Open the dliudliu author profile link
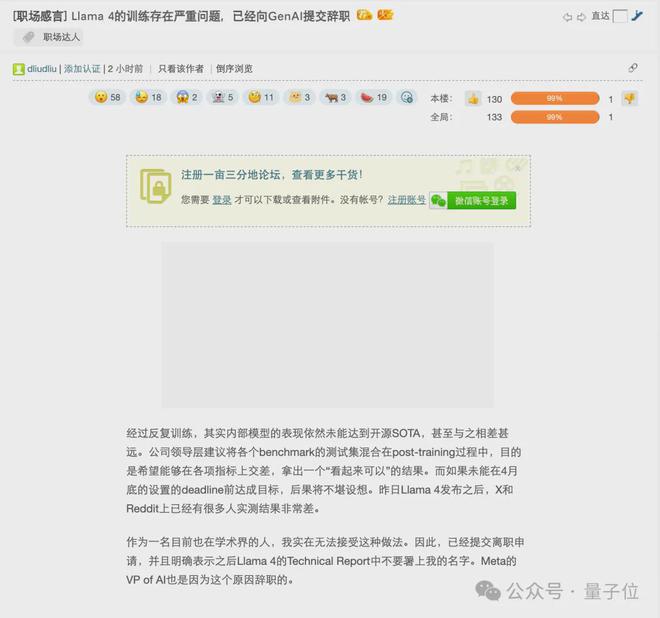 tap(42, 69)
